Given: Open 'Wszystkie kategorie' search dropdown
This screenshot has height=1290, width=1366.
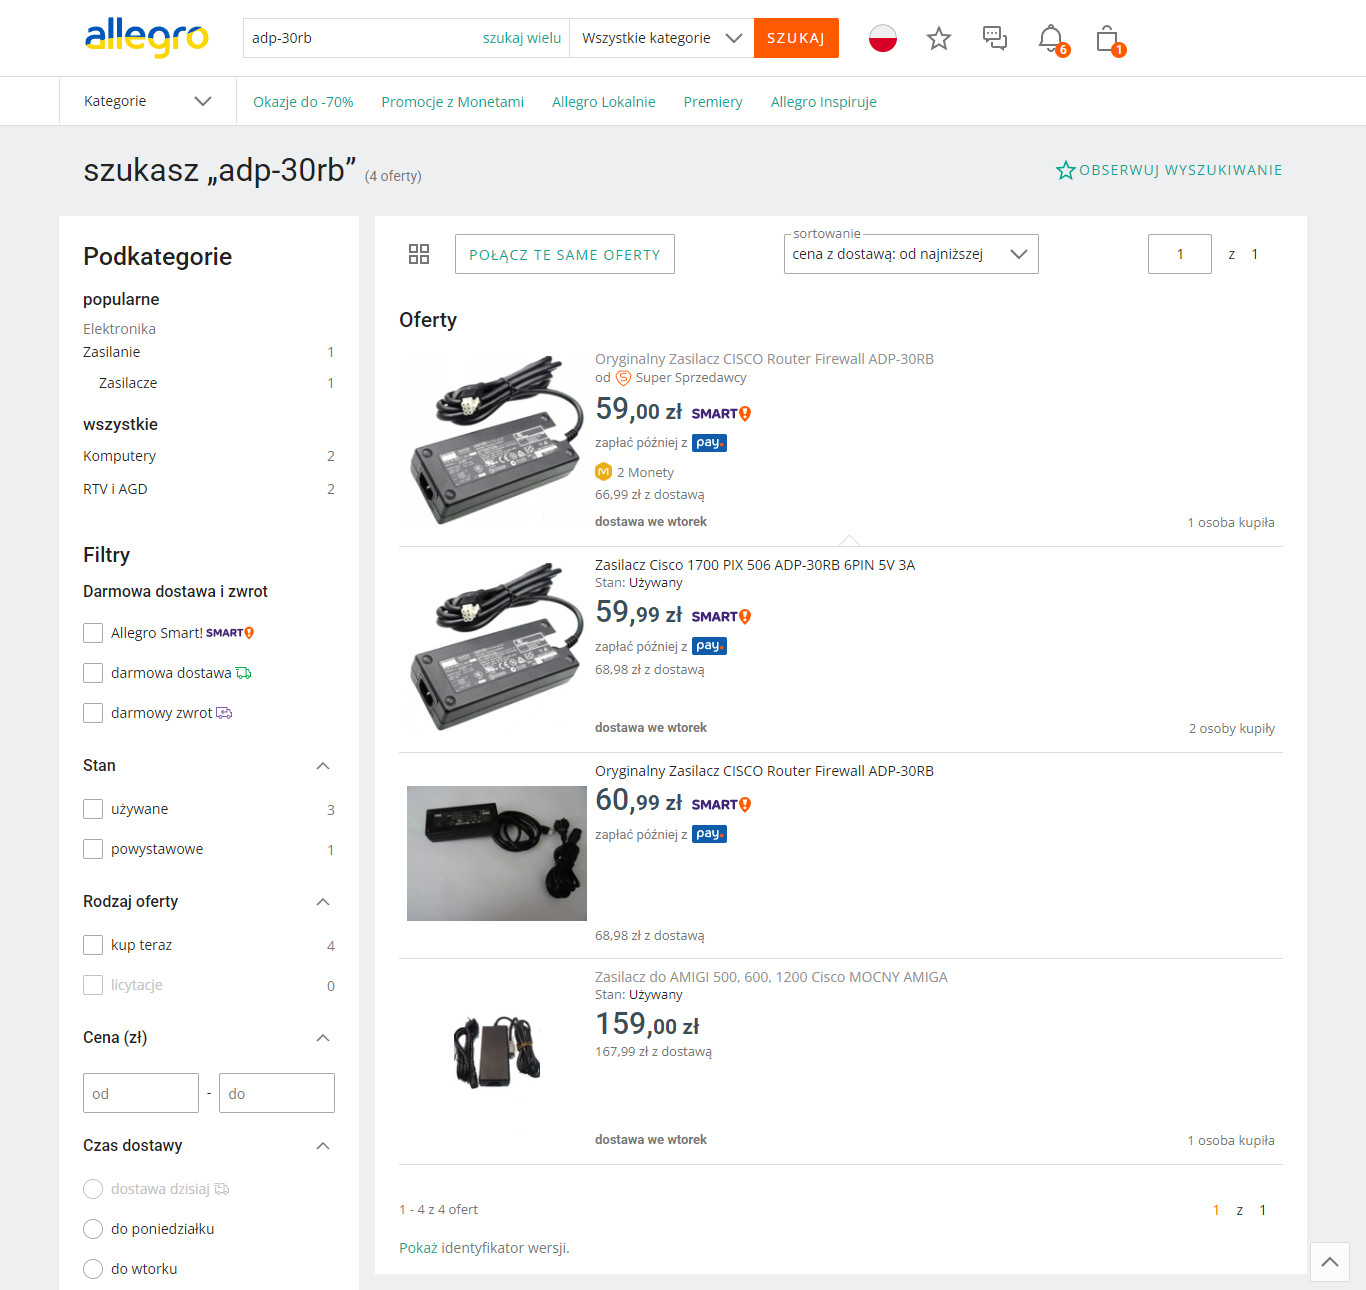Looking at the screenshot, I should point(661,38).
